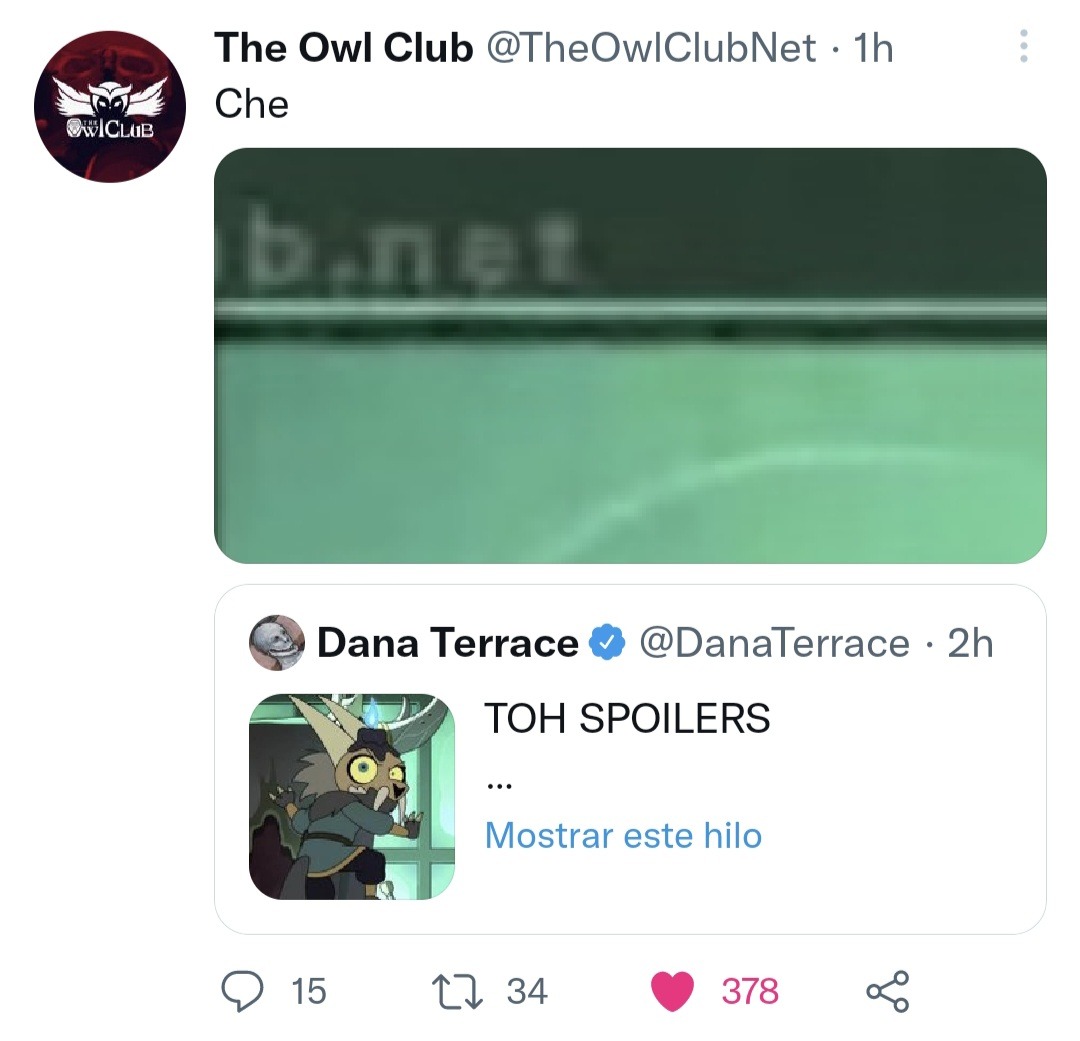Click the blue verified badge
Image resolution: width=1080 pixels, height=1041 pixels.
608,643
